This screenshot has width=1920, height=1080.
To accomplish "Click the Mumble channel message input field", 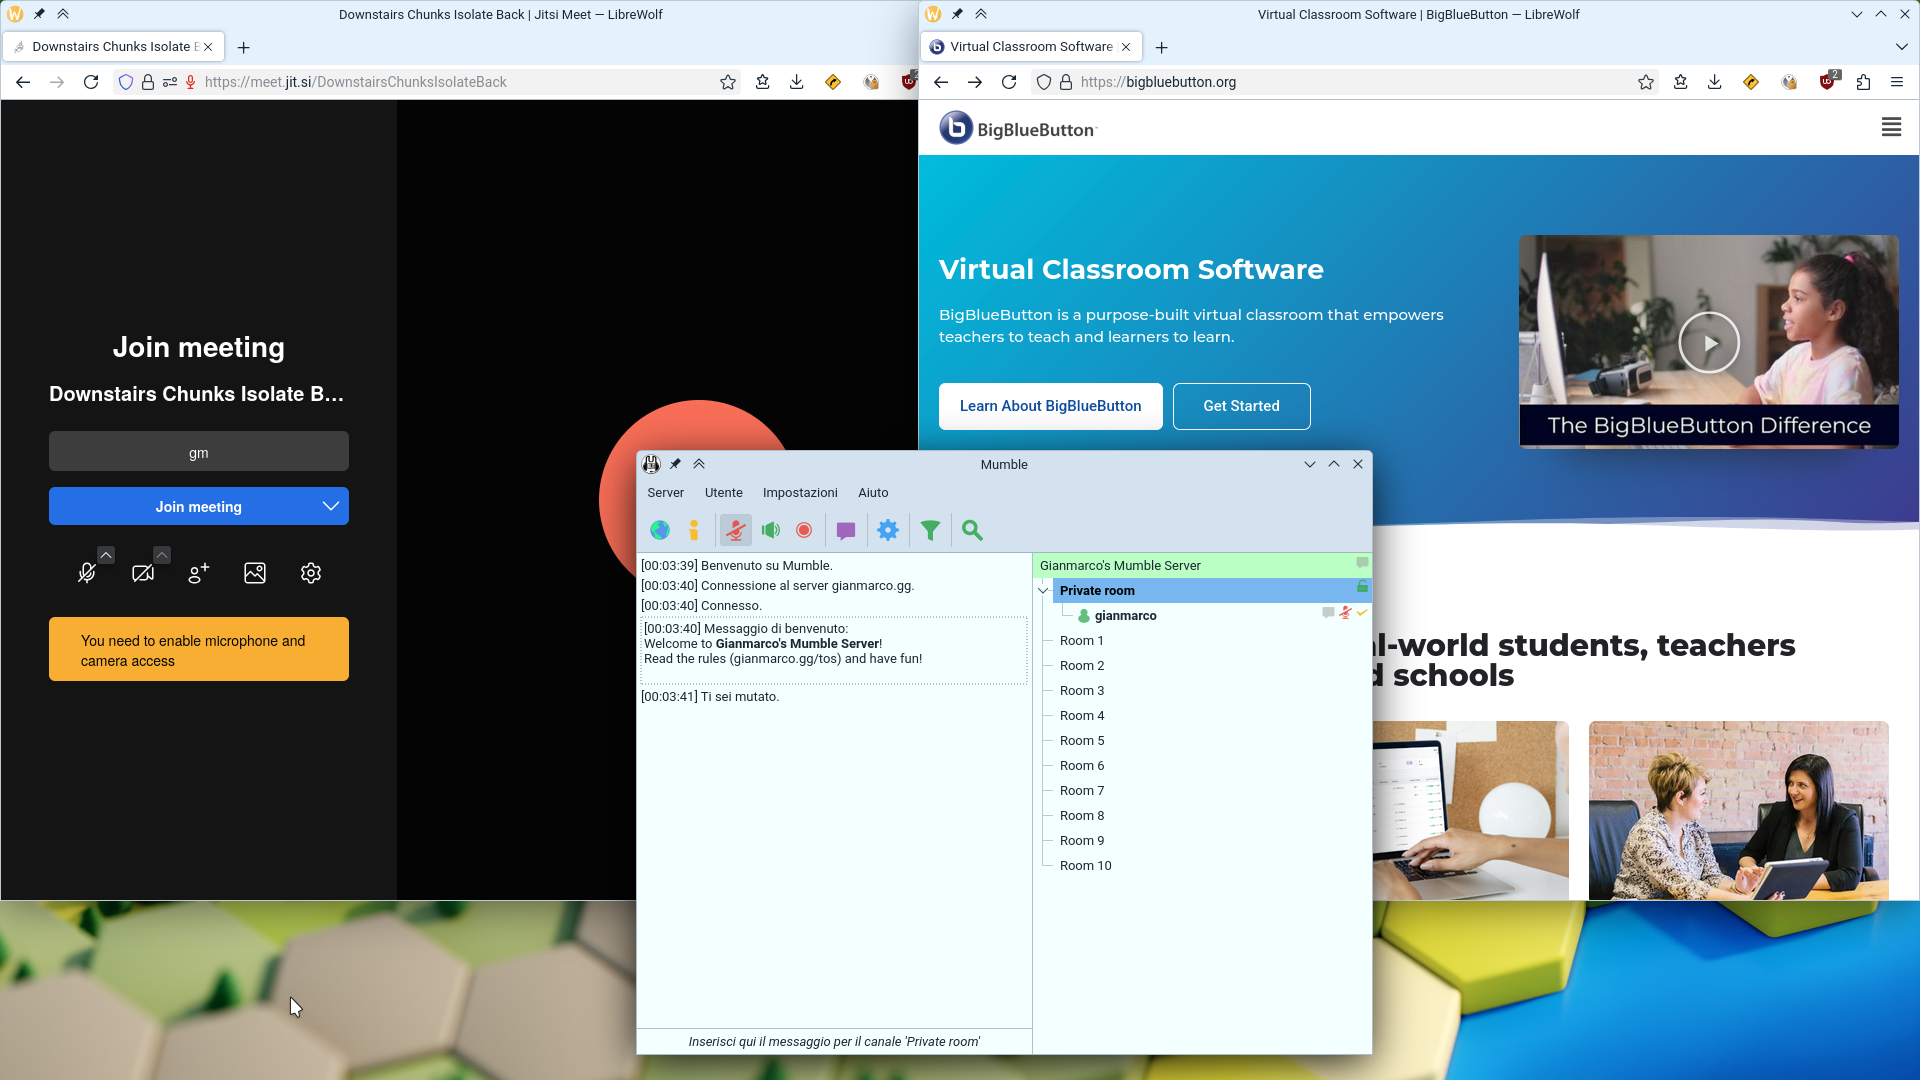I will click(x=834, y=1041).
